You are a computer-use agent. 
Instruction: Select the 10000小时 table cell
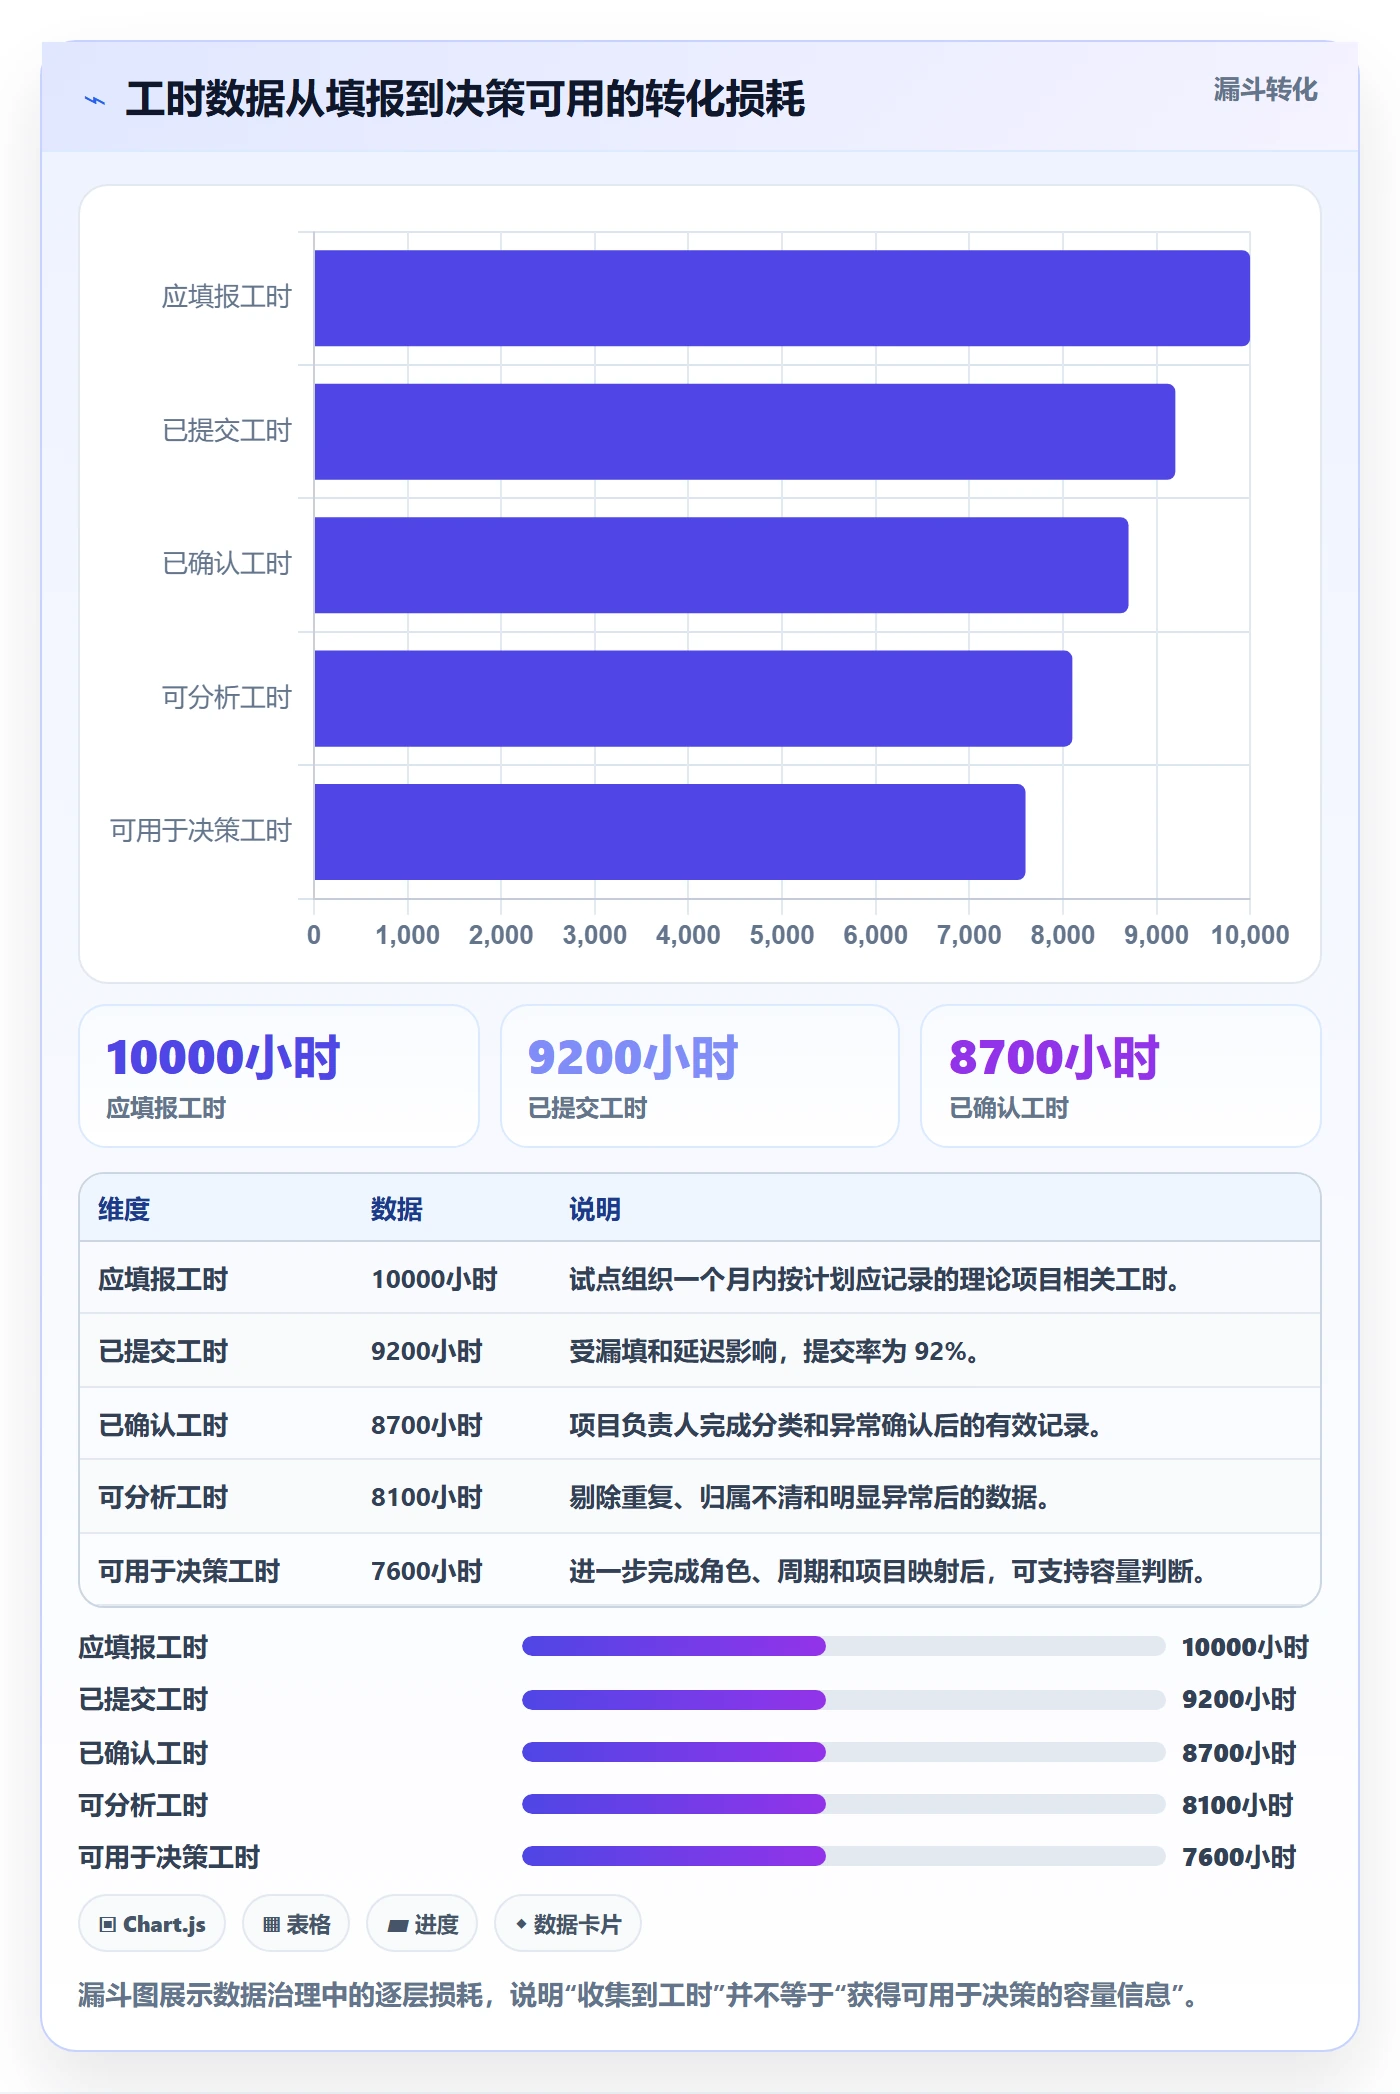tap(434, 1279)
